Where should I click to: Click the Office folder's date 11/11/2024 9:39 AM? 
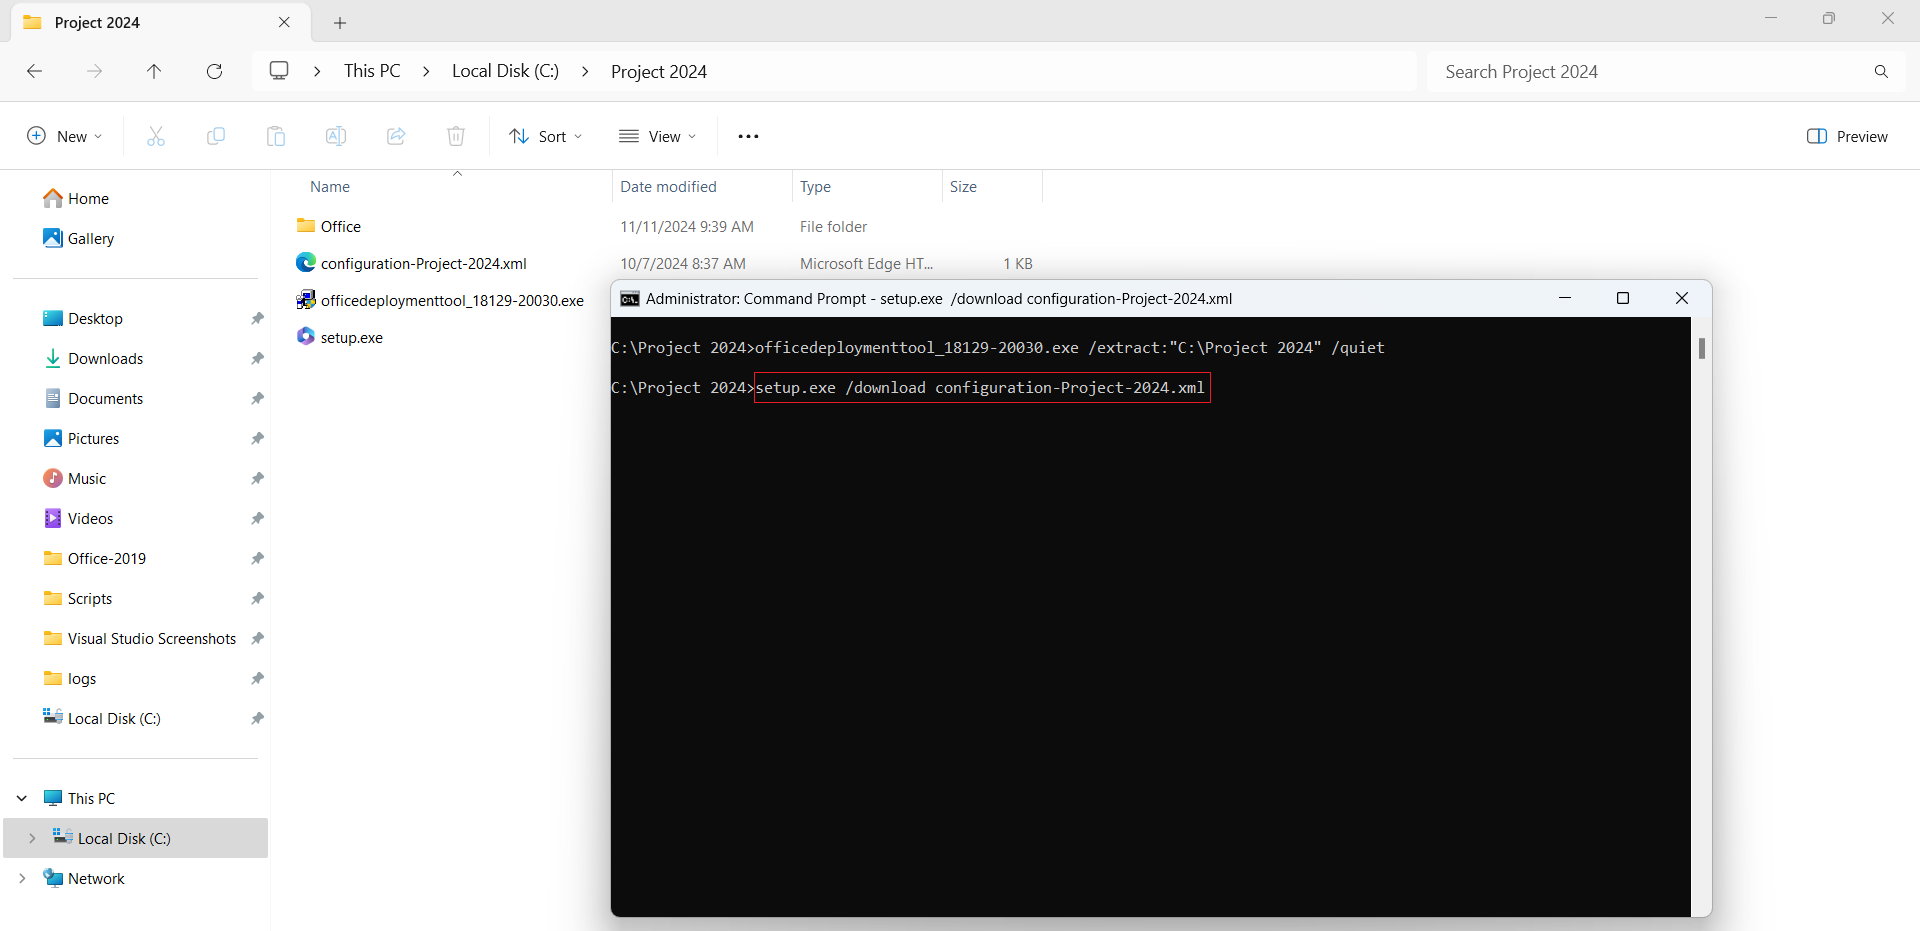click(687, 227)
